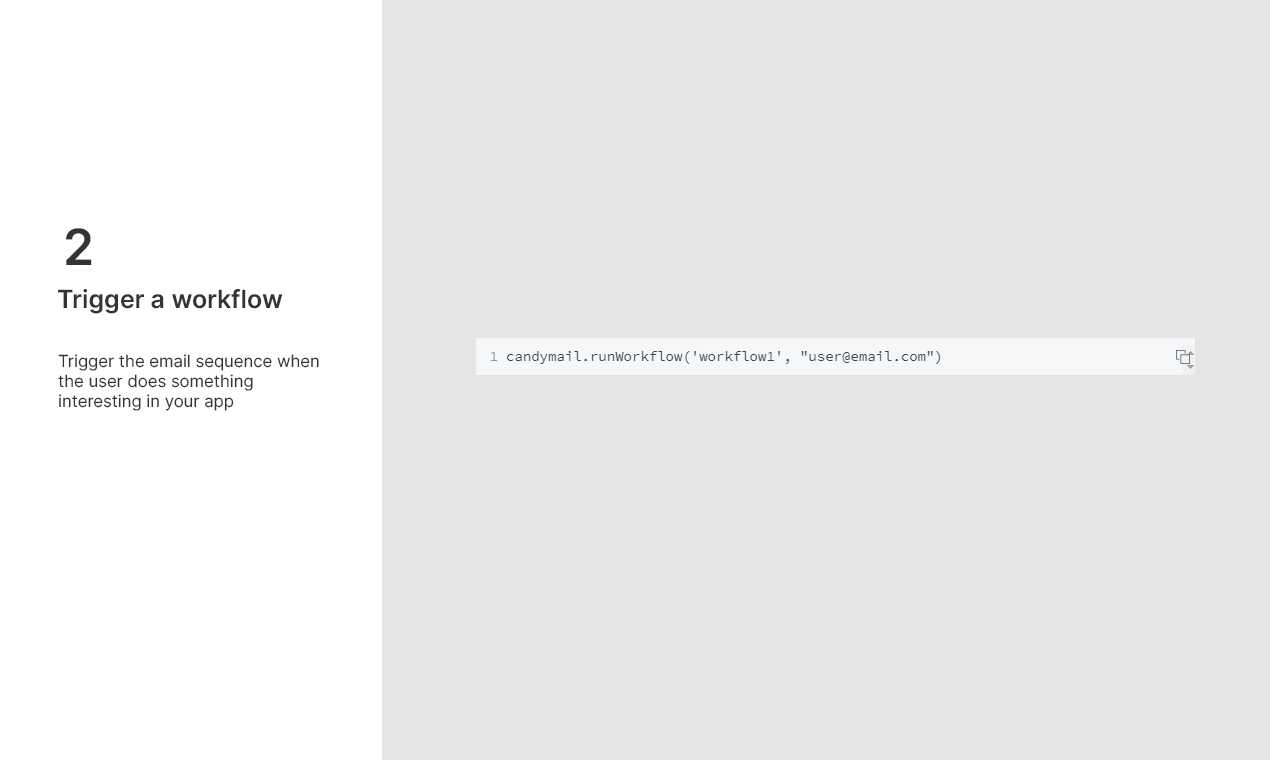Viewport: 1270px width, 760px height.
Task: Copy the runWorkflow code snippet
Action: click(1184, 357)
